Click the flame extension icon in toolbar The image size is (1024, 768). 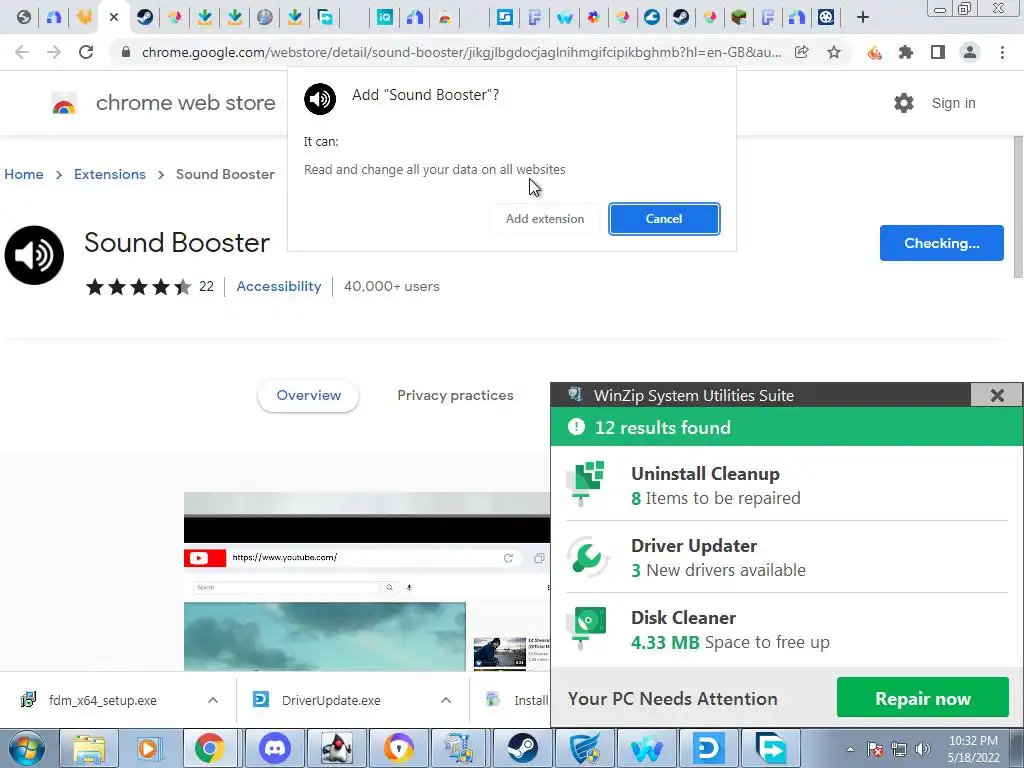(x=874, y=52)
